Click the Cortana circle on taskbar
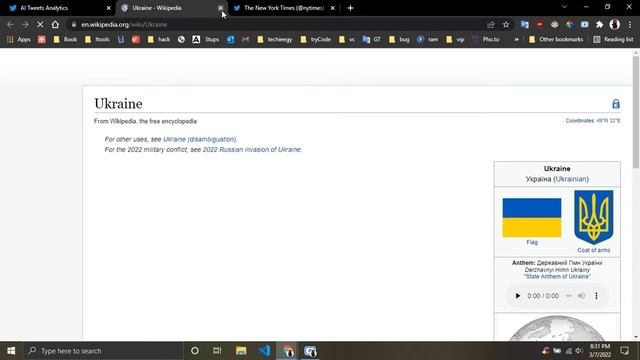 pos(195,351)
